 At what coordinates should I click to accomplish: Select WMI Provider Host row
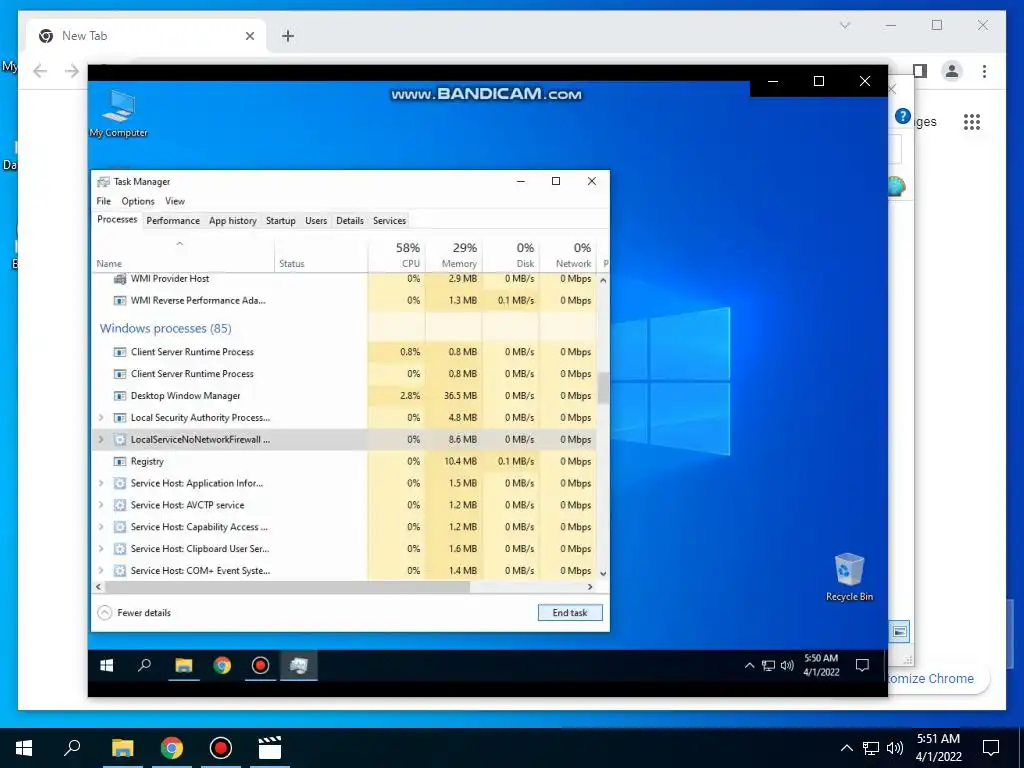click(x=344, y=279)
